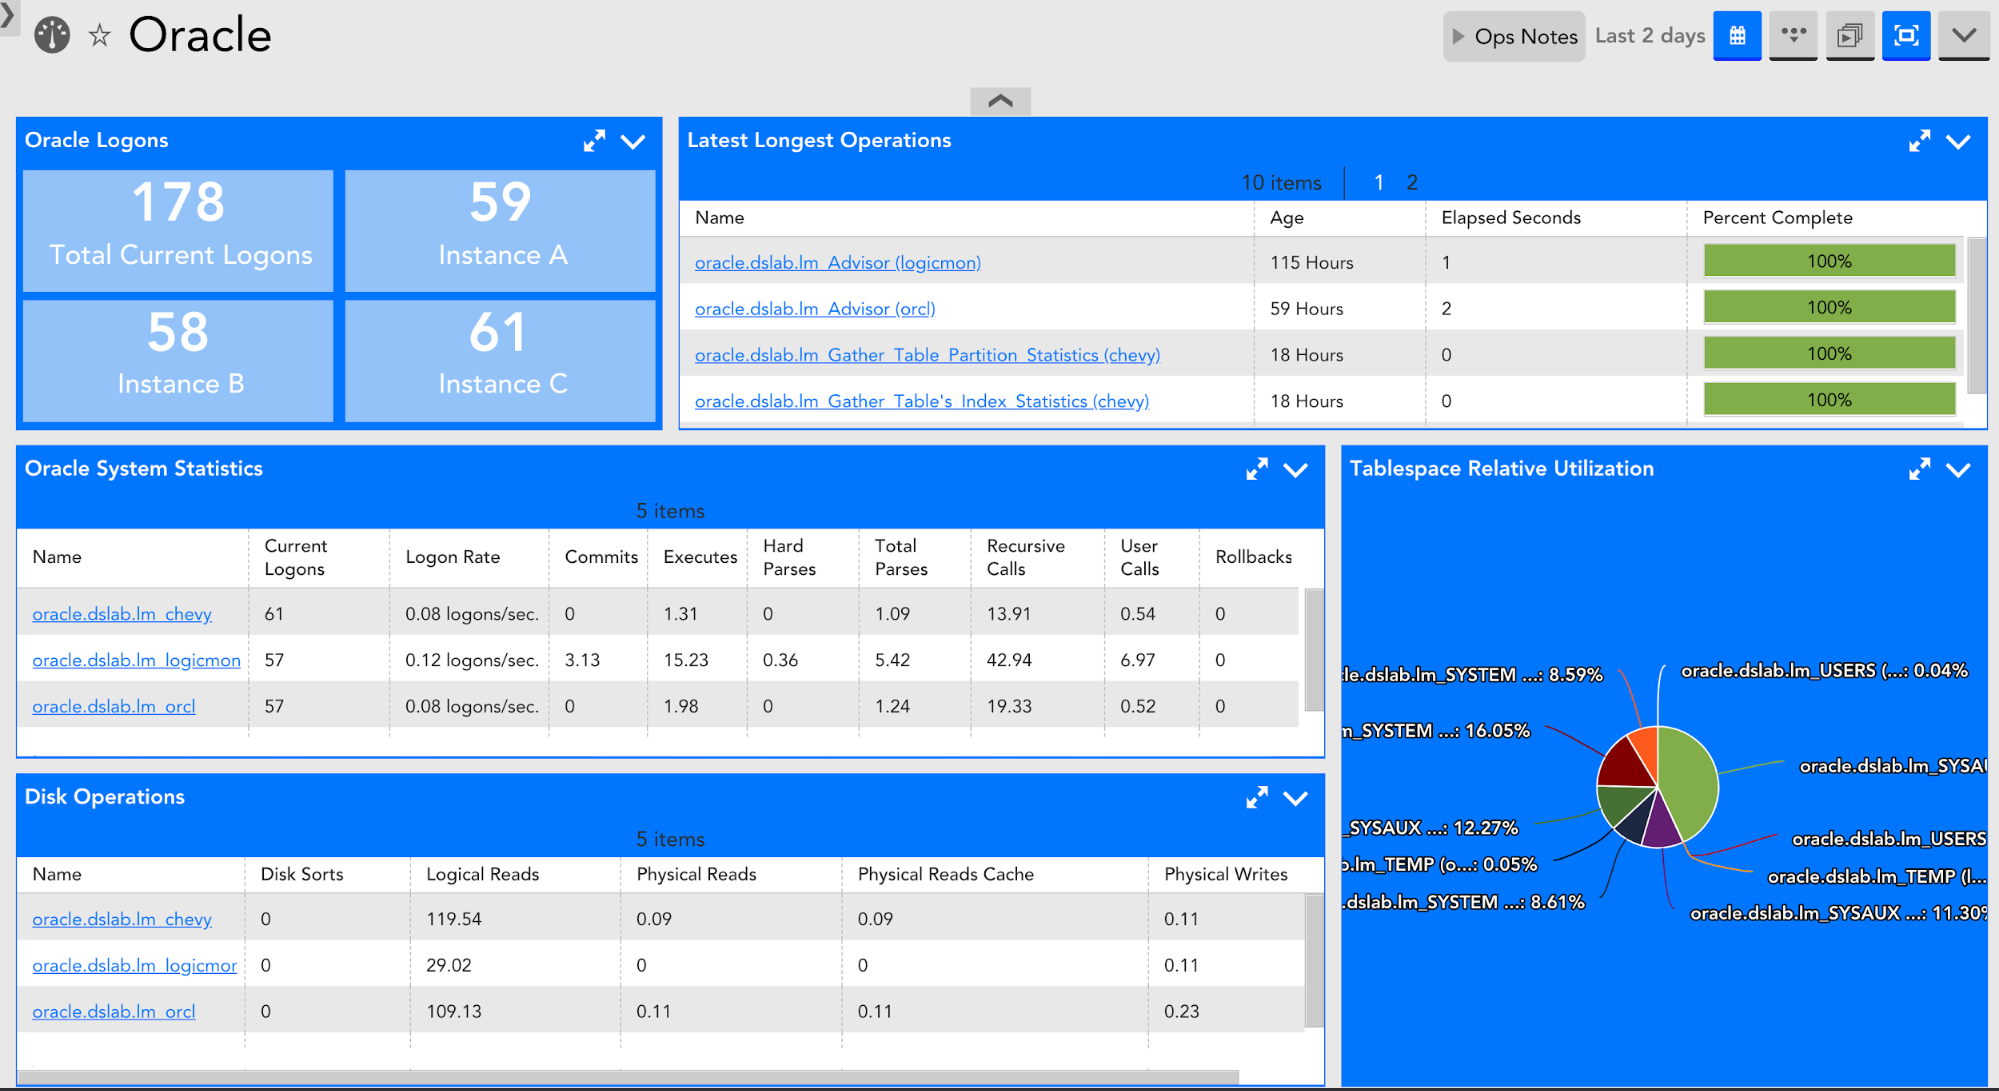Toggle fullscreen mode icon in header

[1906, 36]
